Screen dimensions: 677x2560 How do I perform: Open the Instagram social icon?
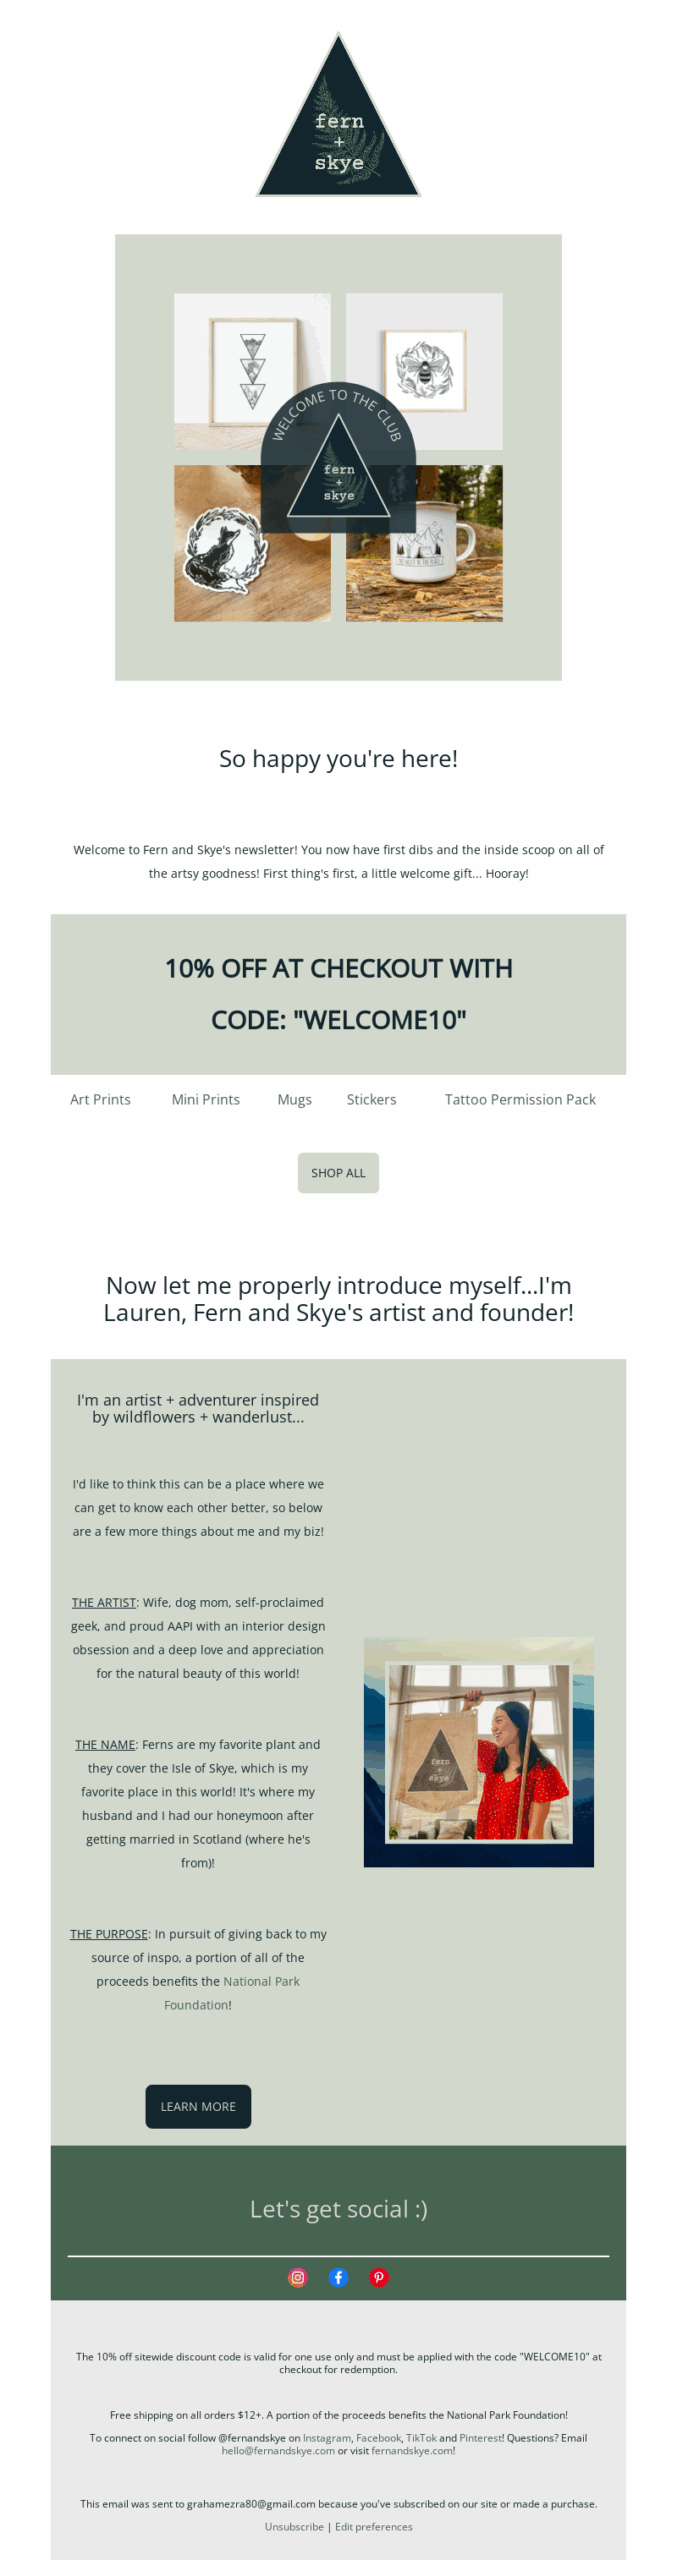(298, 2277)
